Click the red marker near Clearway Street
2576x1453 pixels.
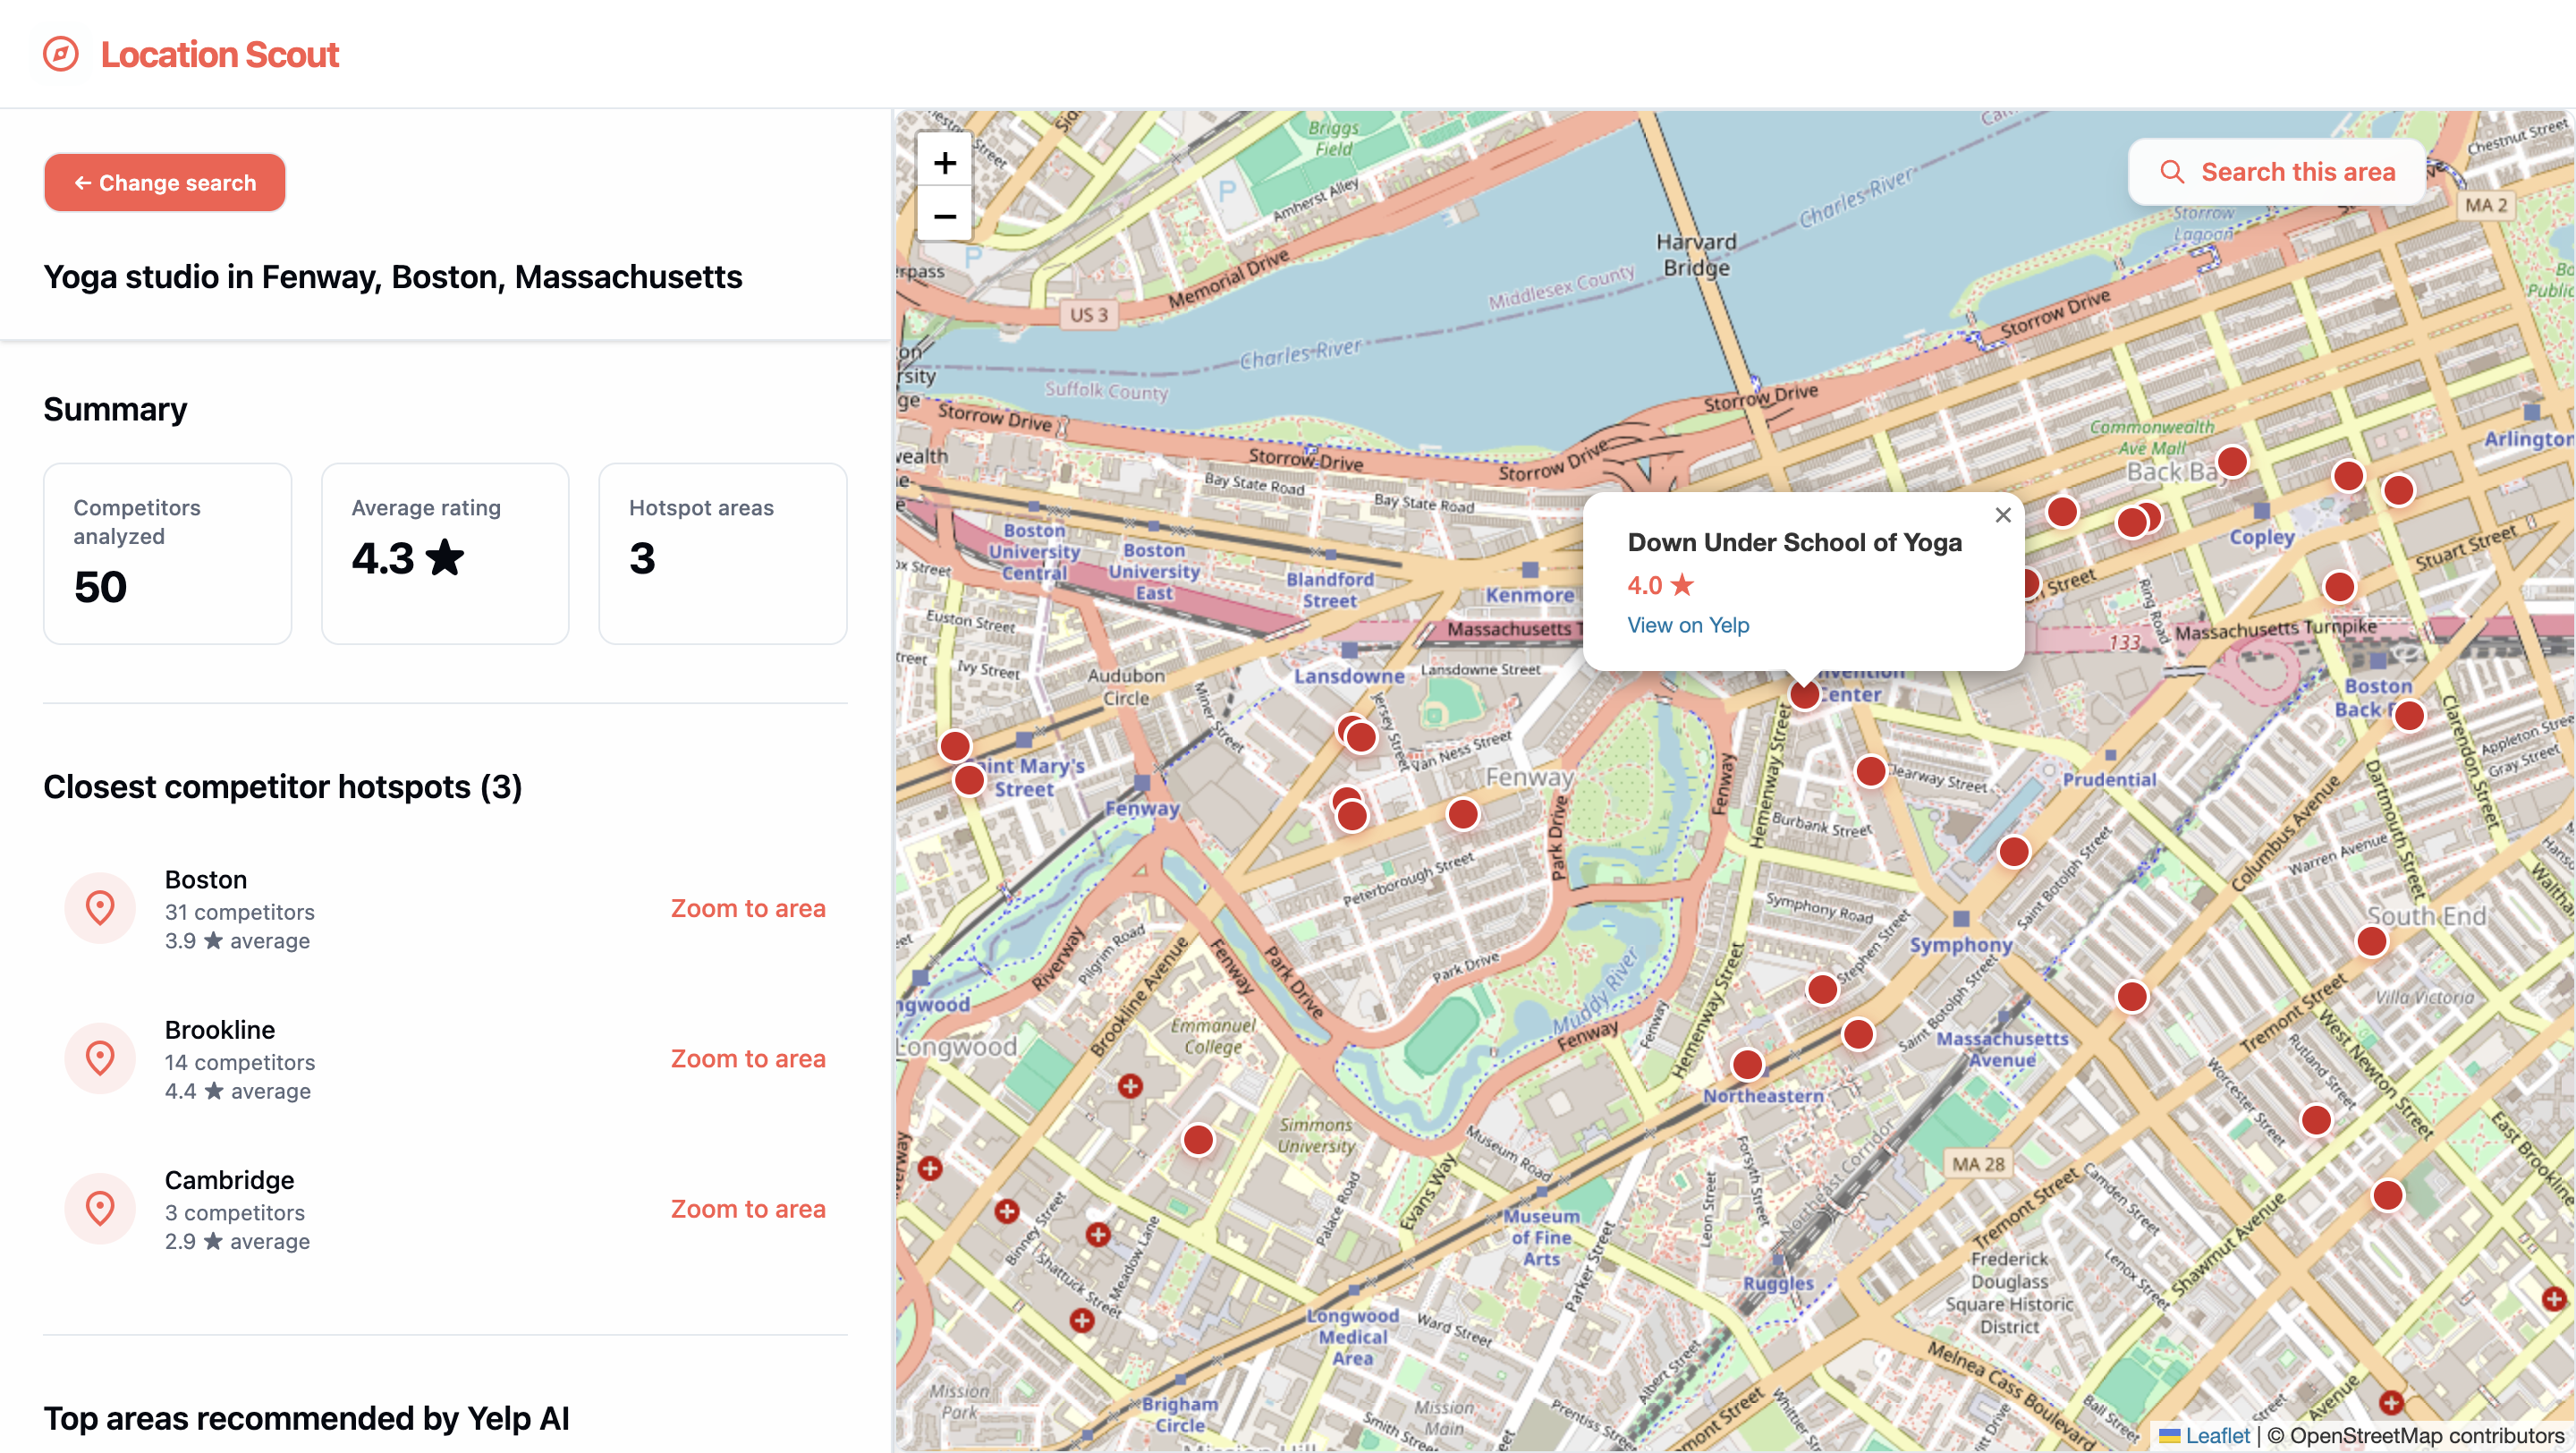point(1870,771)
